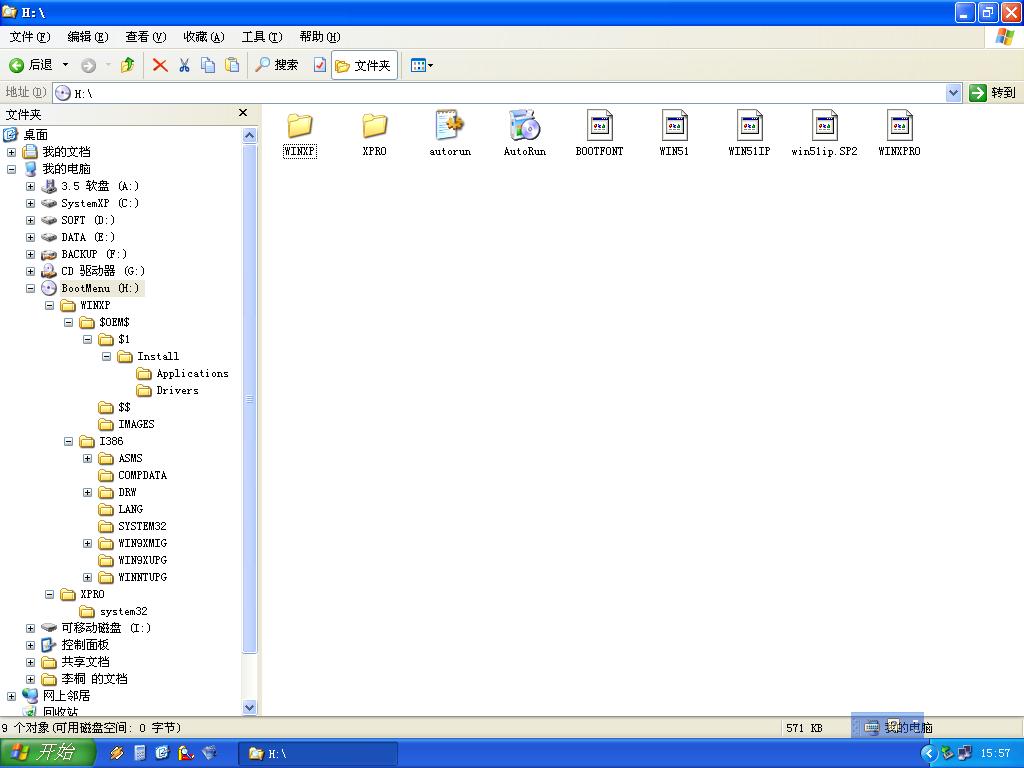Click the address bar field showing H:\

pos(499,93)
